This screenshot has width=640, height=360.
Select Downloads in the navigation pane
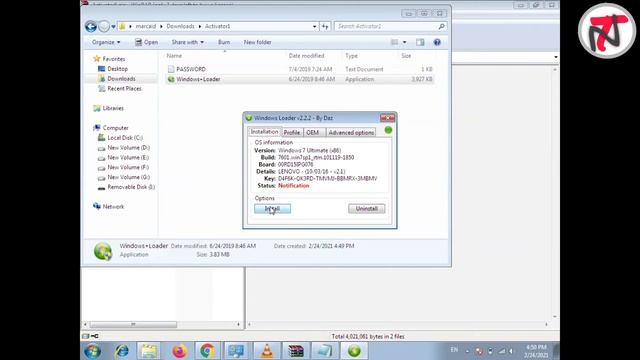[121, 78]
